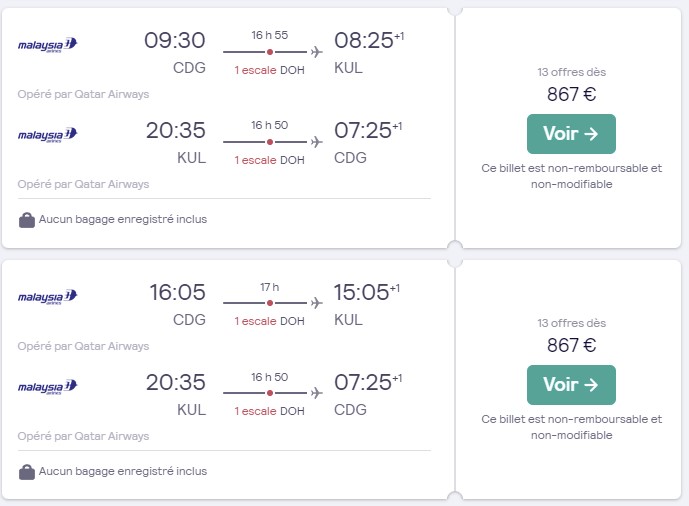Click plane icon next to 16 h 55 duration

316,52
